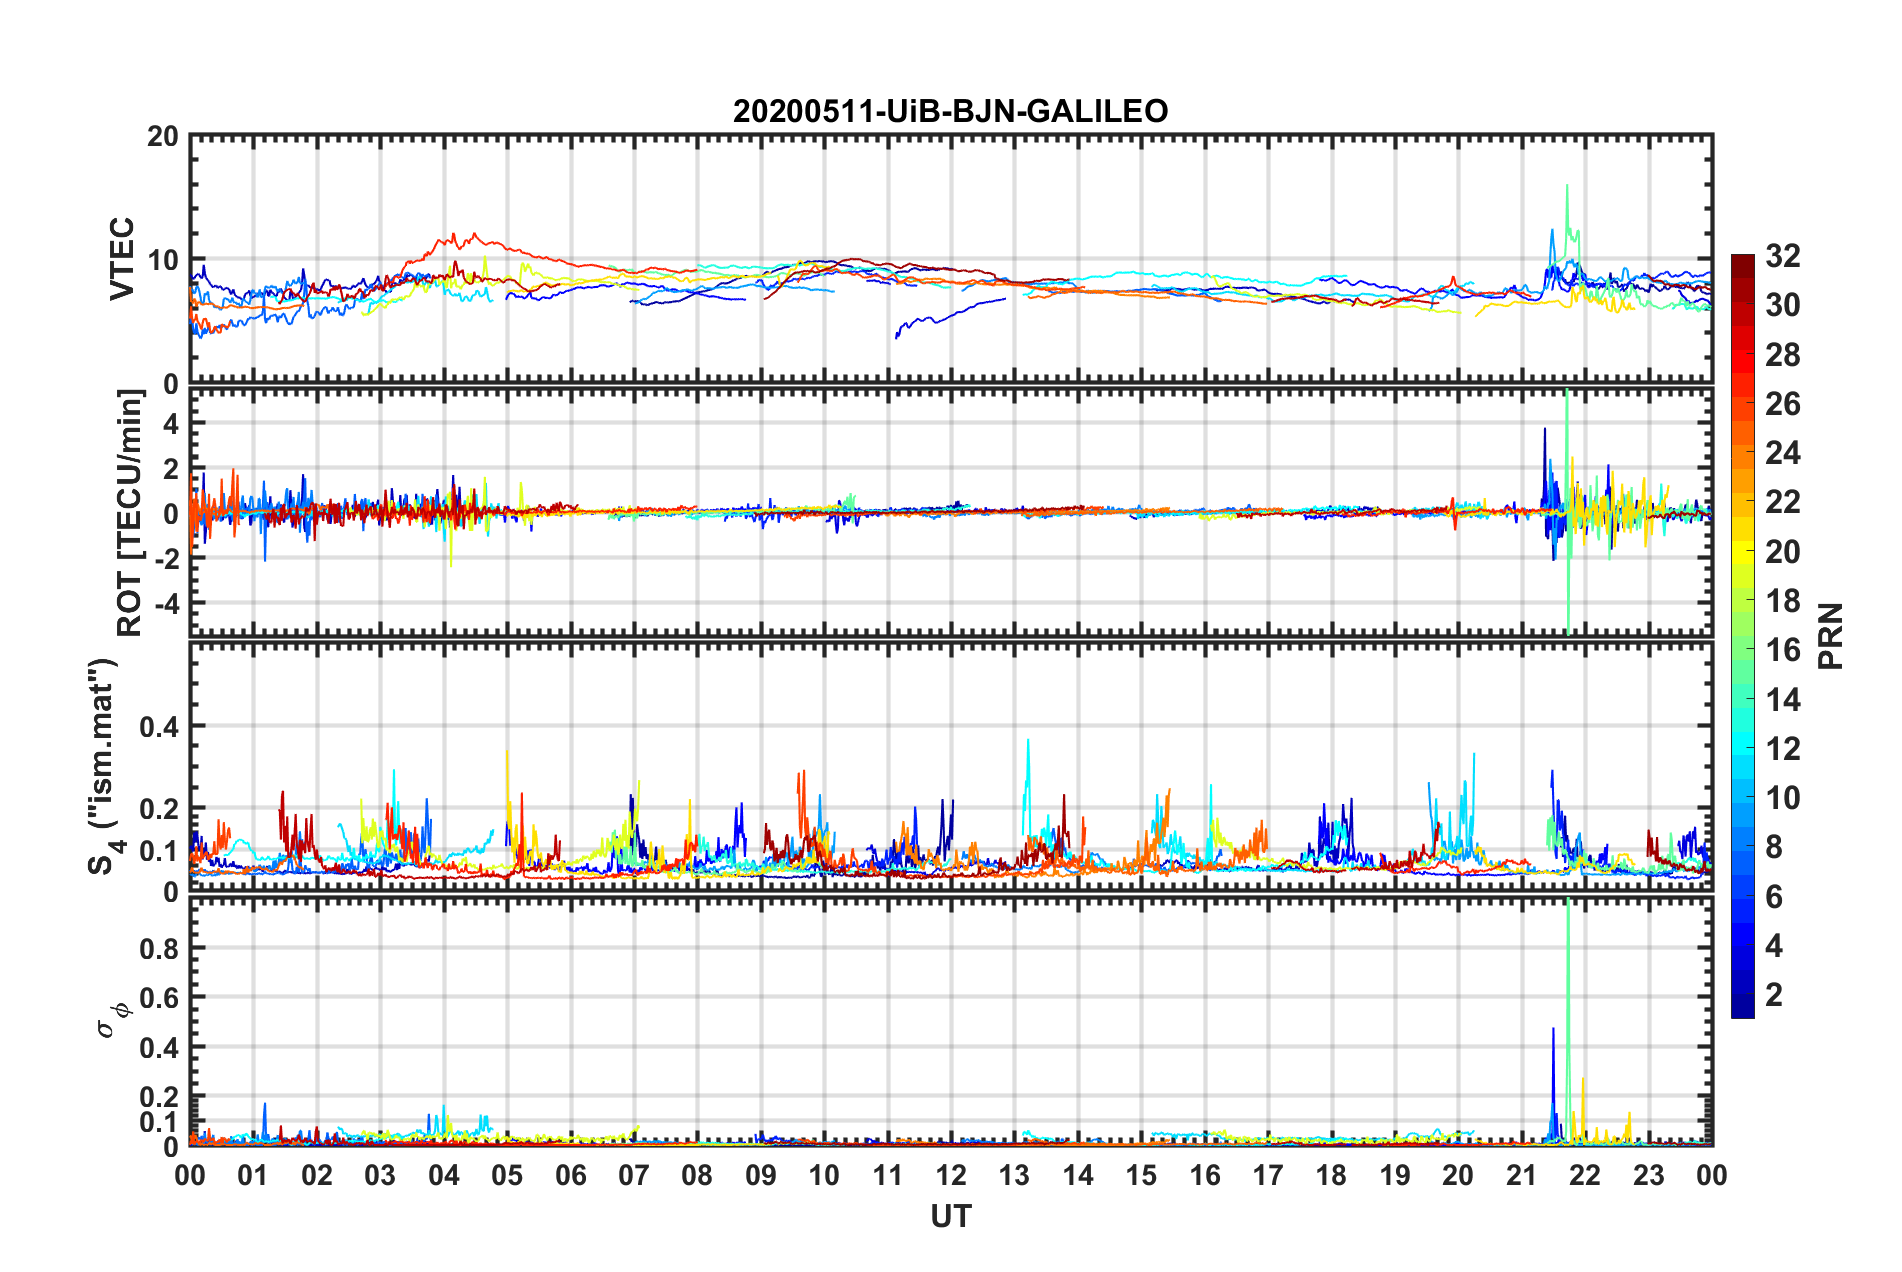The image size is (1902, 1272).
Task: Select the UT x-axis label
Action: tap(950, 1216)
